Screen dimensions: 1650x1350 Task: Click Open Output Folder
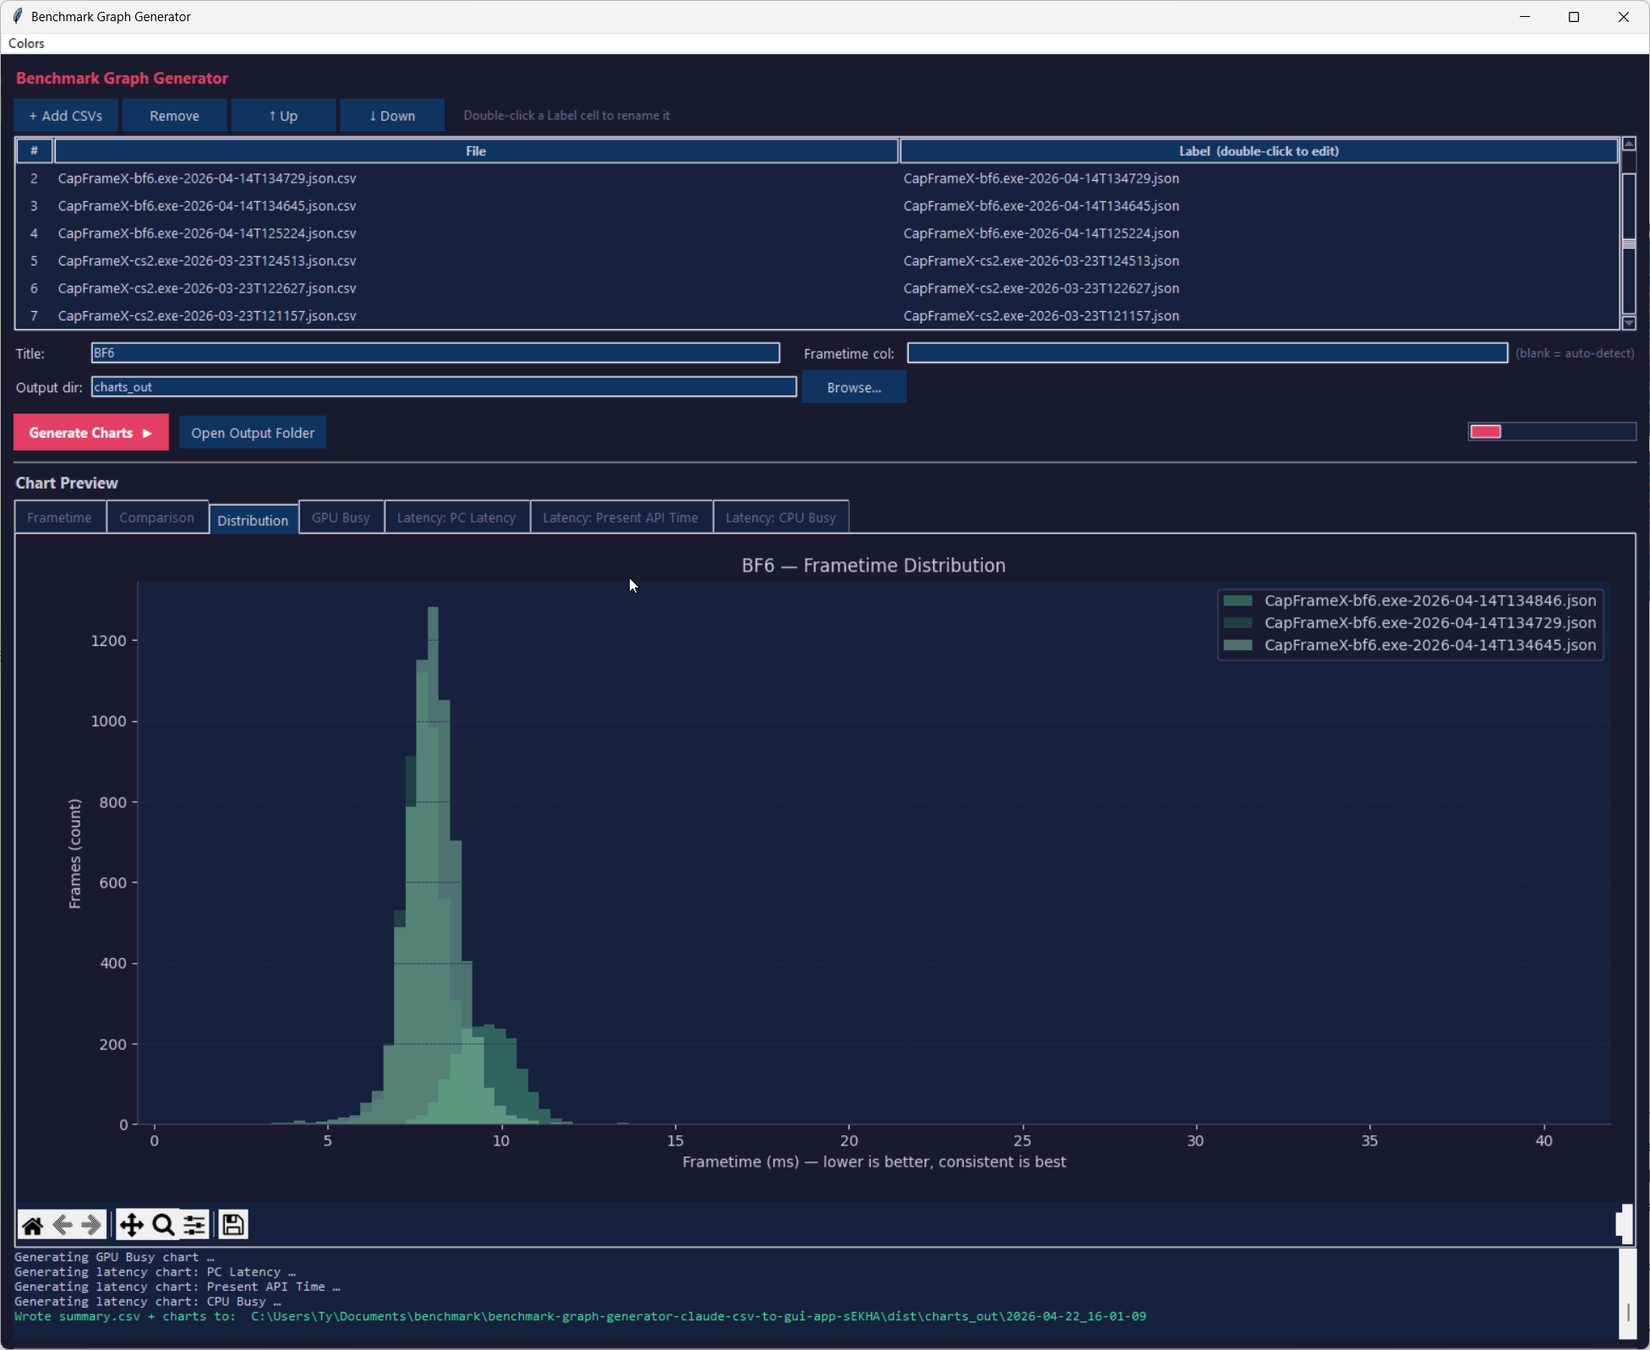click(252, 432)
